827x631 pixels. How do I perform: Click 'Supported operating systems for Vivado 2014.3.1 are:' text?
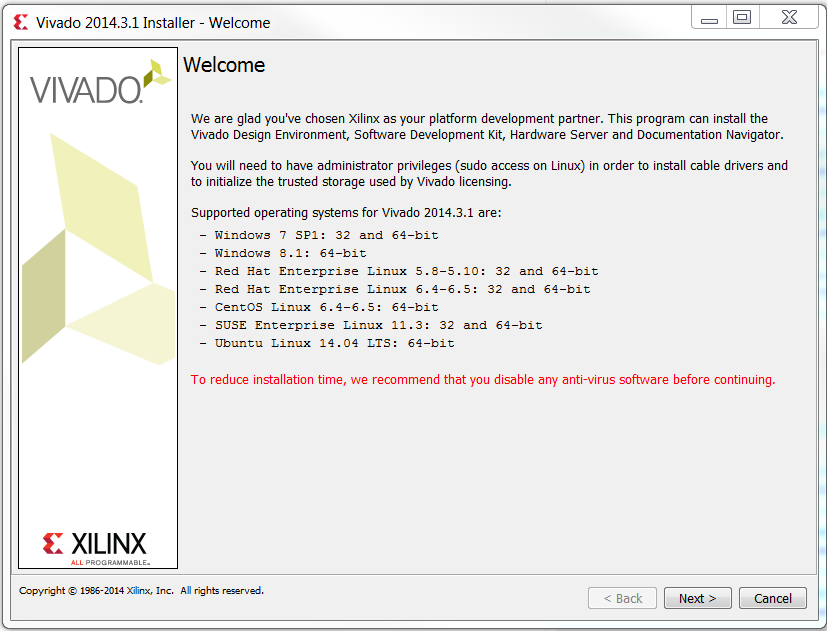click(x=346, y=213)
